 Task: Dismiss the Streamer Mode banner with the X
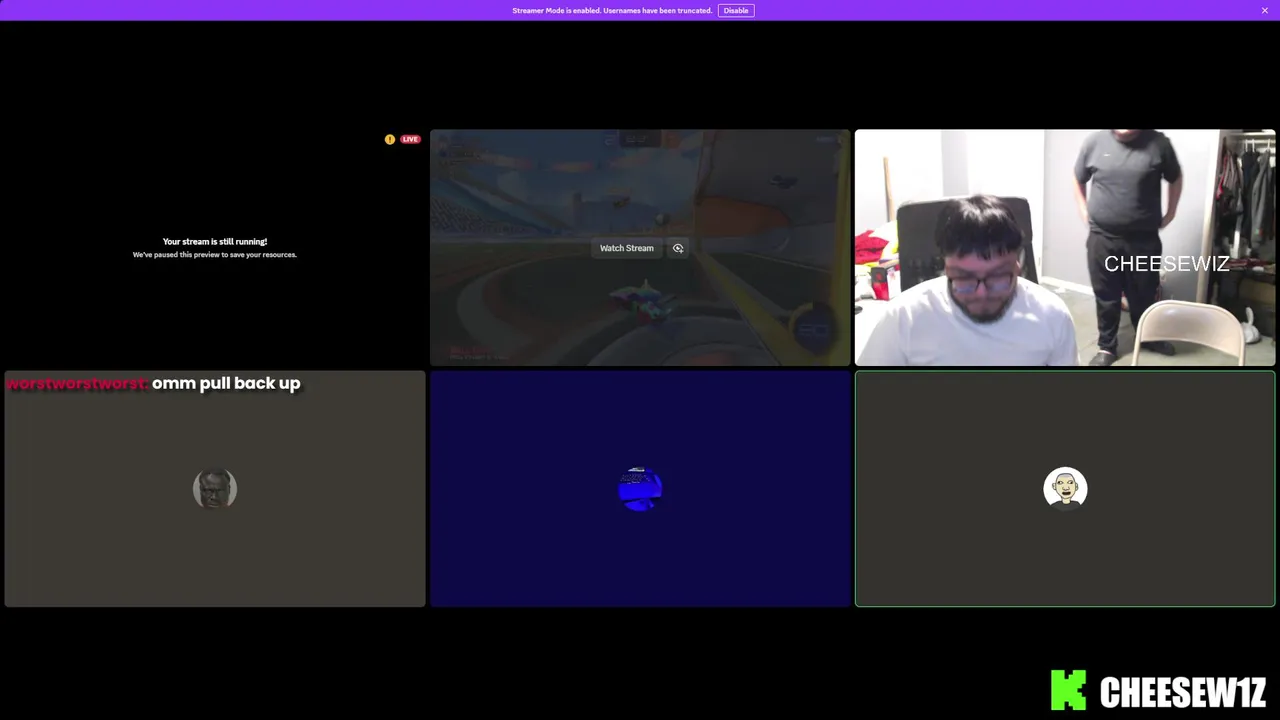click(1264, 10)
